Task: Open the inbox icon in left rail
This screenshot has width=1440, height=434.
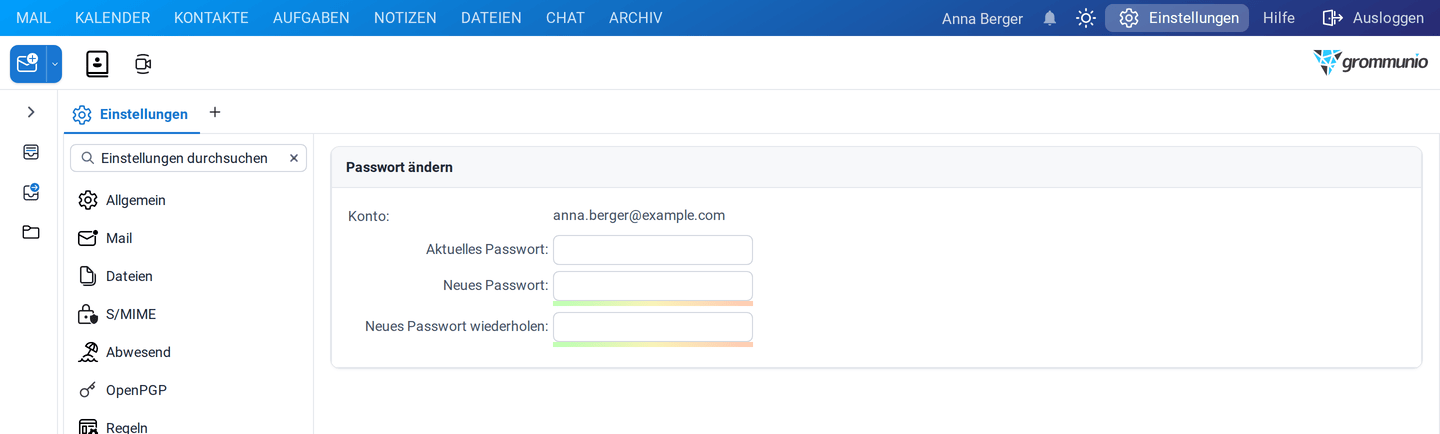Action: click(x=31, y=152)
